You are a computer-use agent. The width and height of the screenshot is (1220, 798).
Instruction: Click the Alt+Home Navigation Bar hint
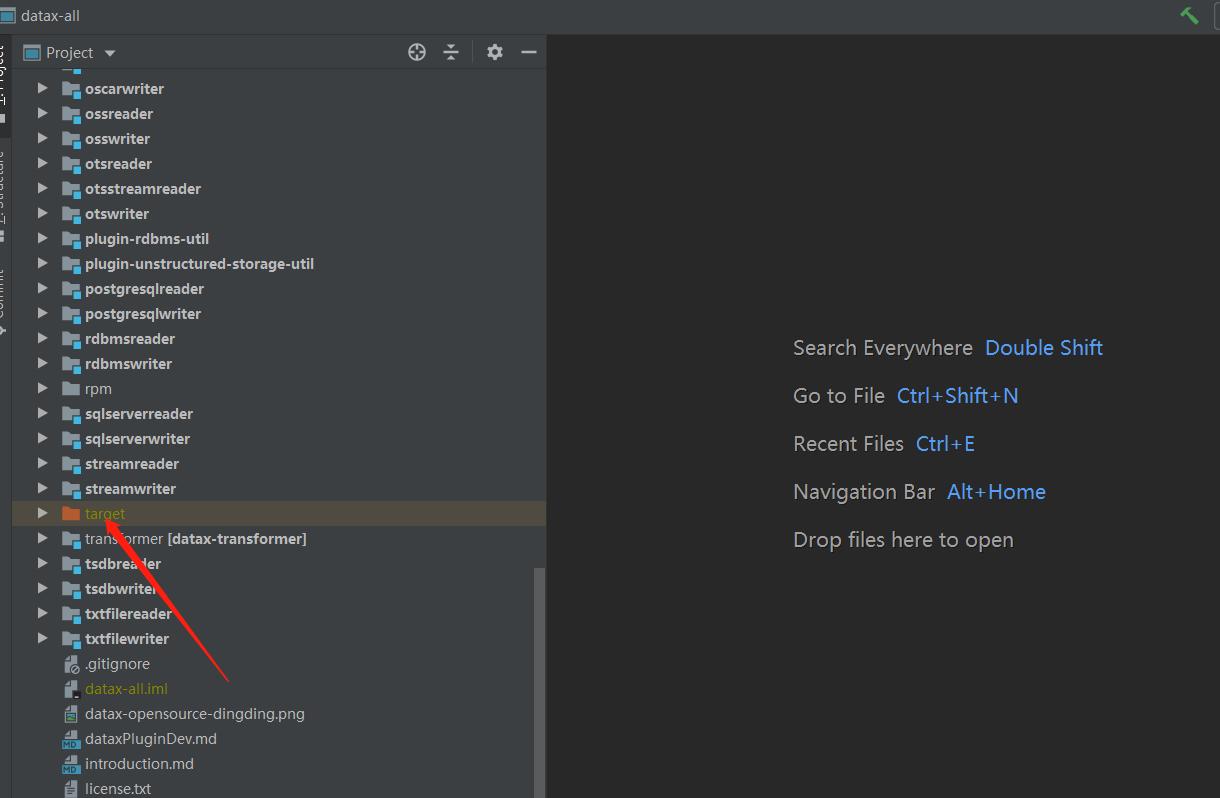point(996,492)
